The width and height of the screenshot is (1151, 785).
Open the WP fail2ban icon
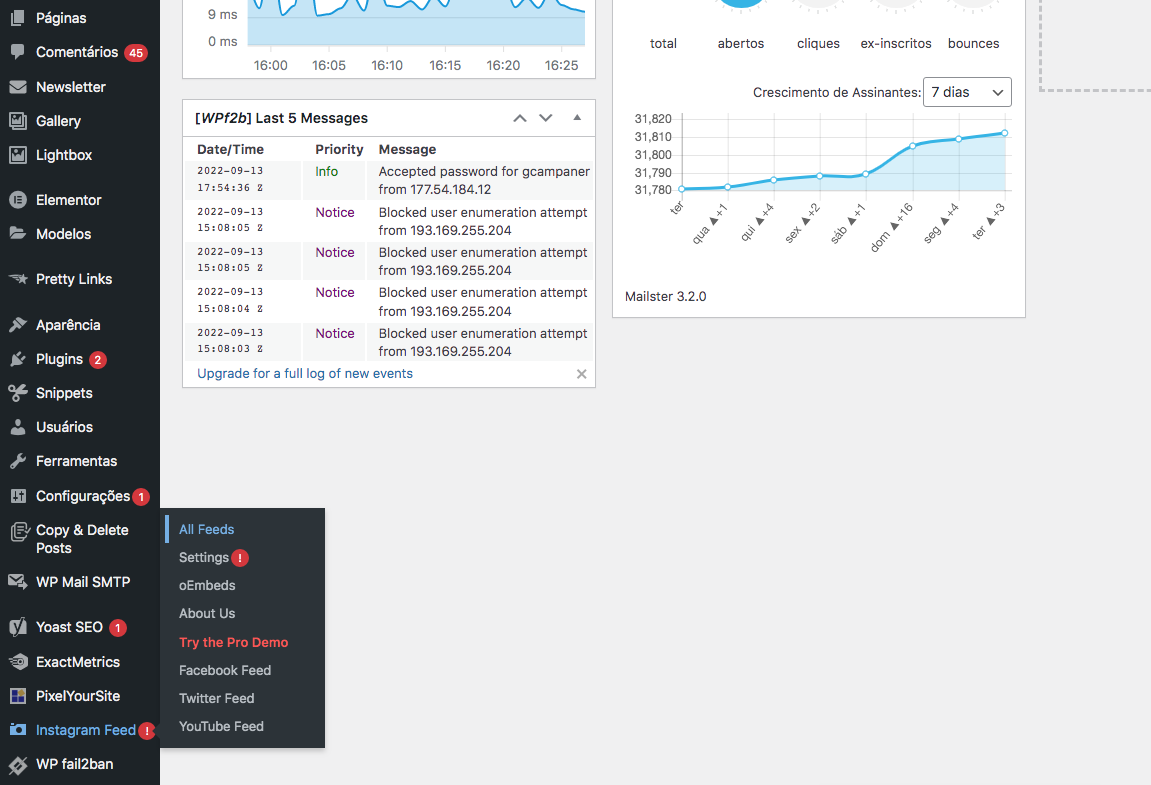click(18, 764)
